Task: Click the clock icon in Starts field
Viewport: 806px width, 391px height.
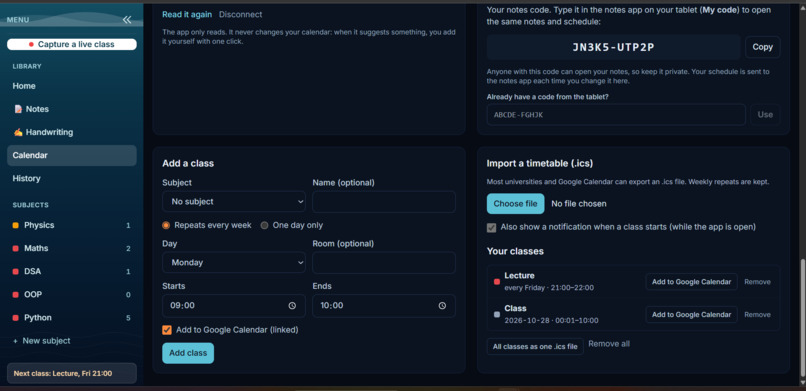Action: (x=292, y=306)
